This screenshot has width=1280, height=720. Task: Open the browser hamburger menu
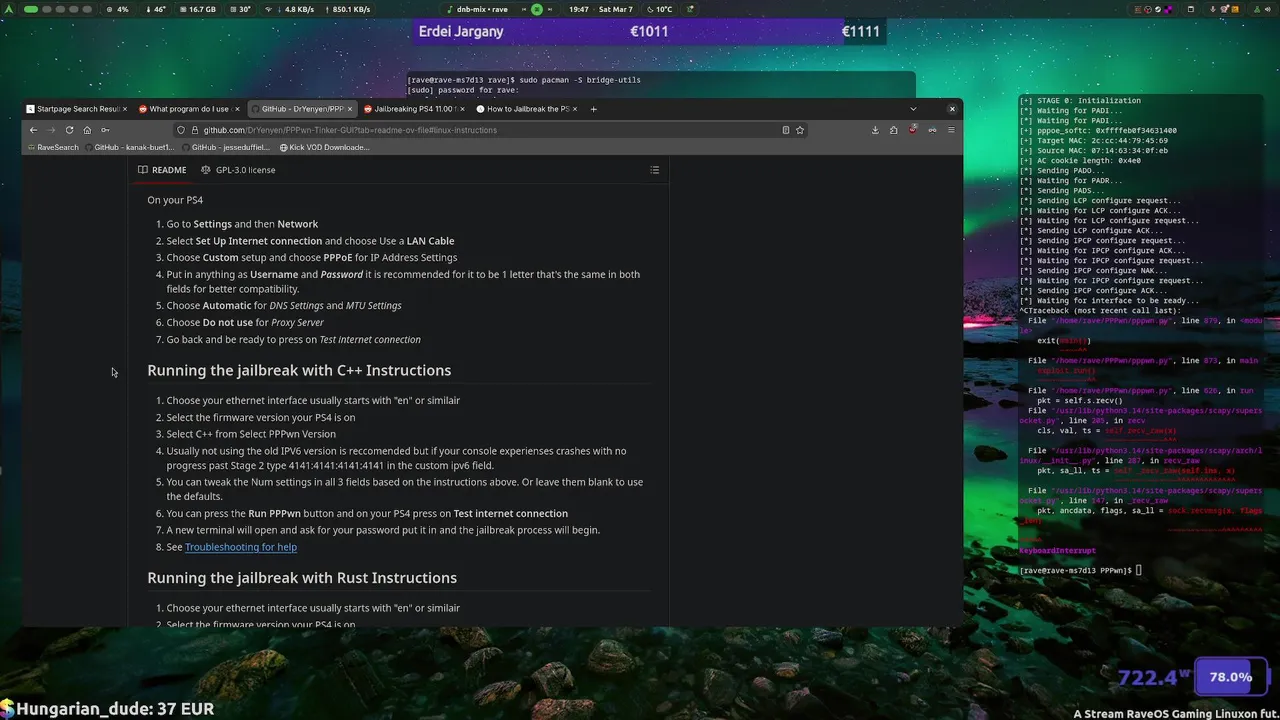951,130
